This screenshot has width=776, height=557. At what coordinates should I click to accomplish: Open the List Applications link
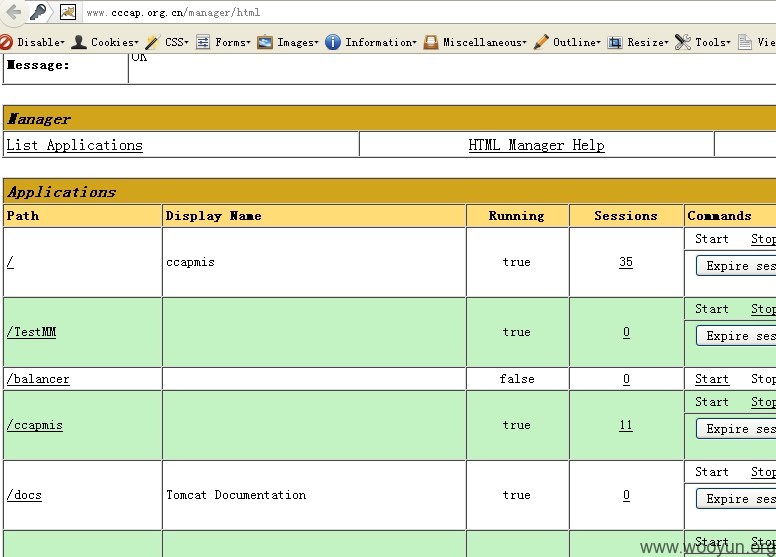coord(74,145)
